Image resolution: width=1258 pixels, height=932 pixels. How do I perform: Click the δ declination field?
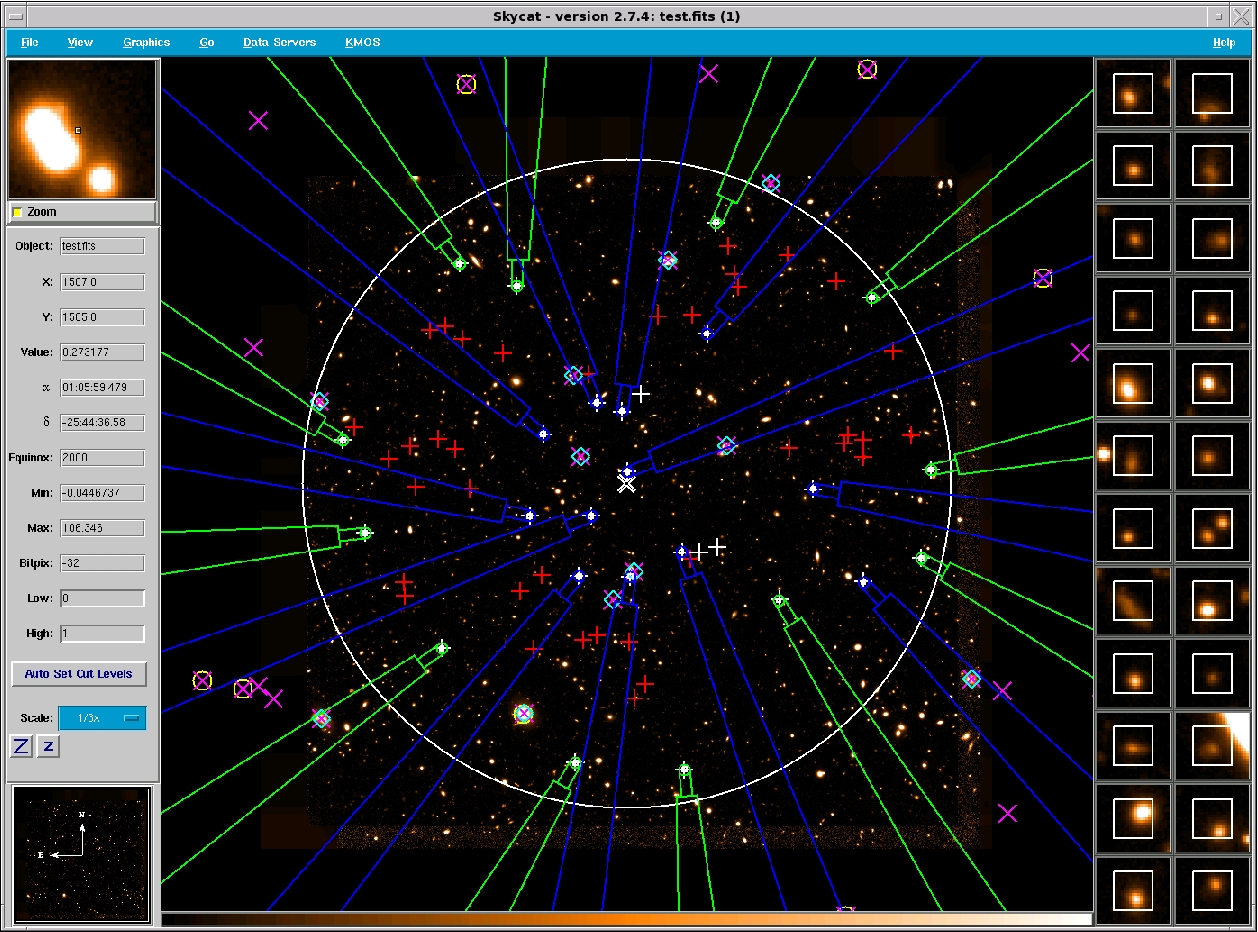click(102, 422)
